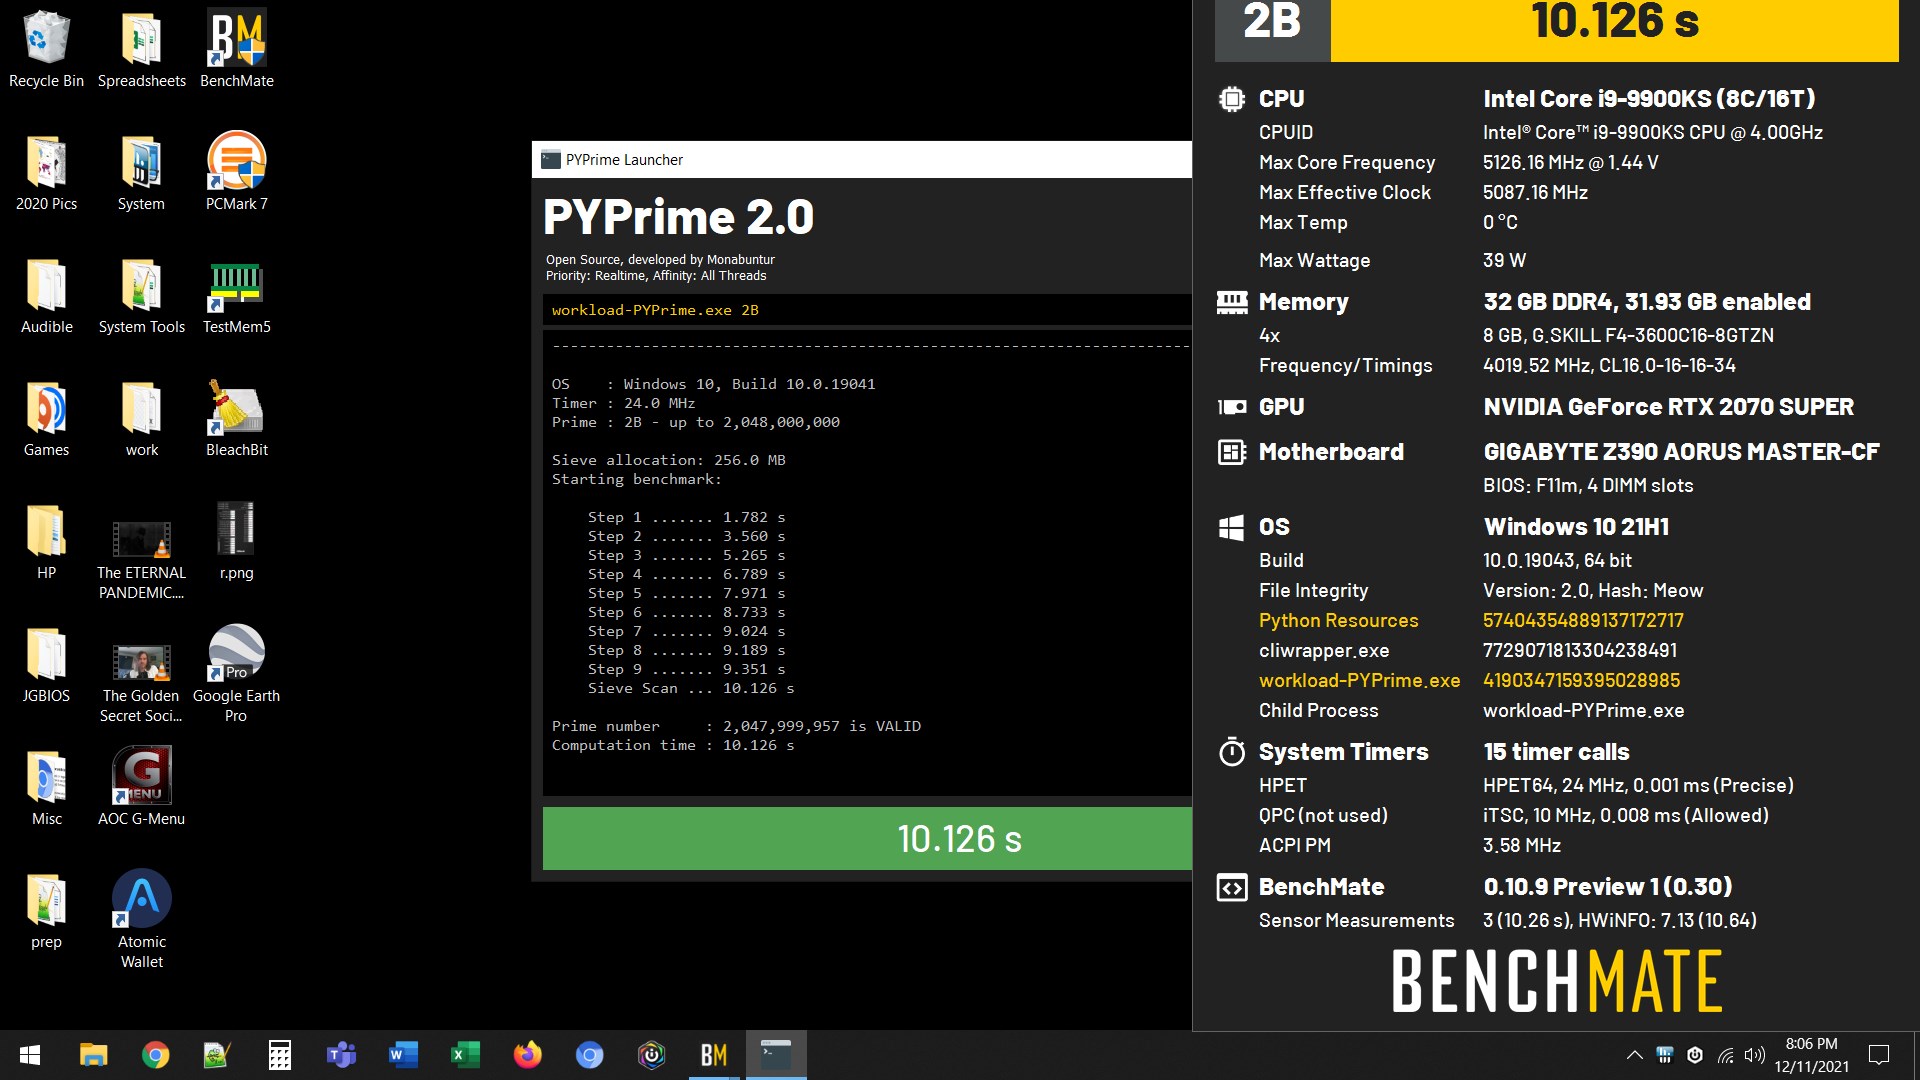1920x1080 pixels.
Task: Click the Python Resources hash row
Action: point(1471,620)
